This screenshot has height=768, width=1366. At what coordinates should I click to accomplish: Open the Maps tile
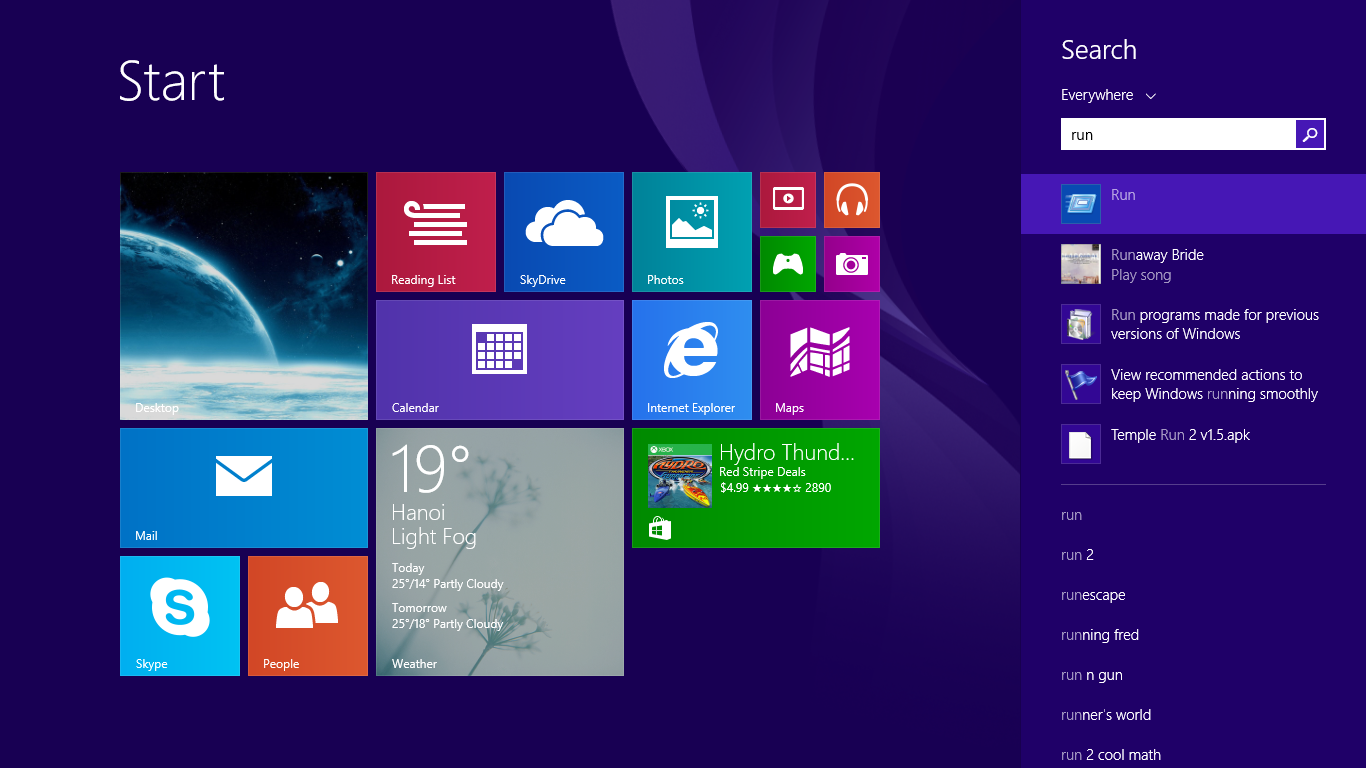coord(820,360)
